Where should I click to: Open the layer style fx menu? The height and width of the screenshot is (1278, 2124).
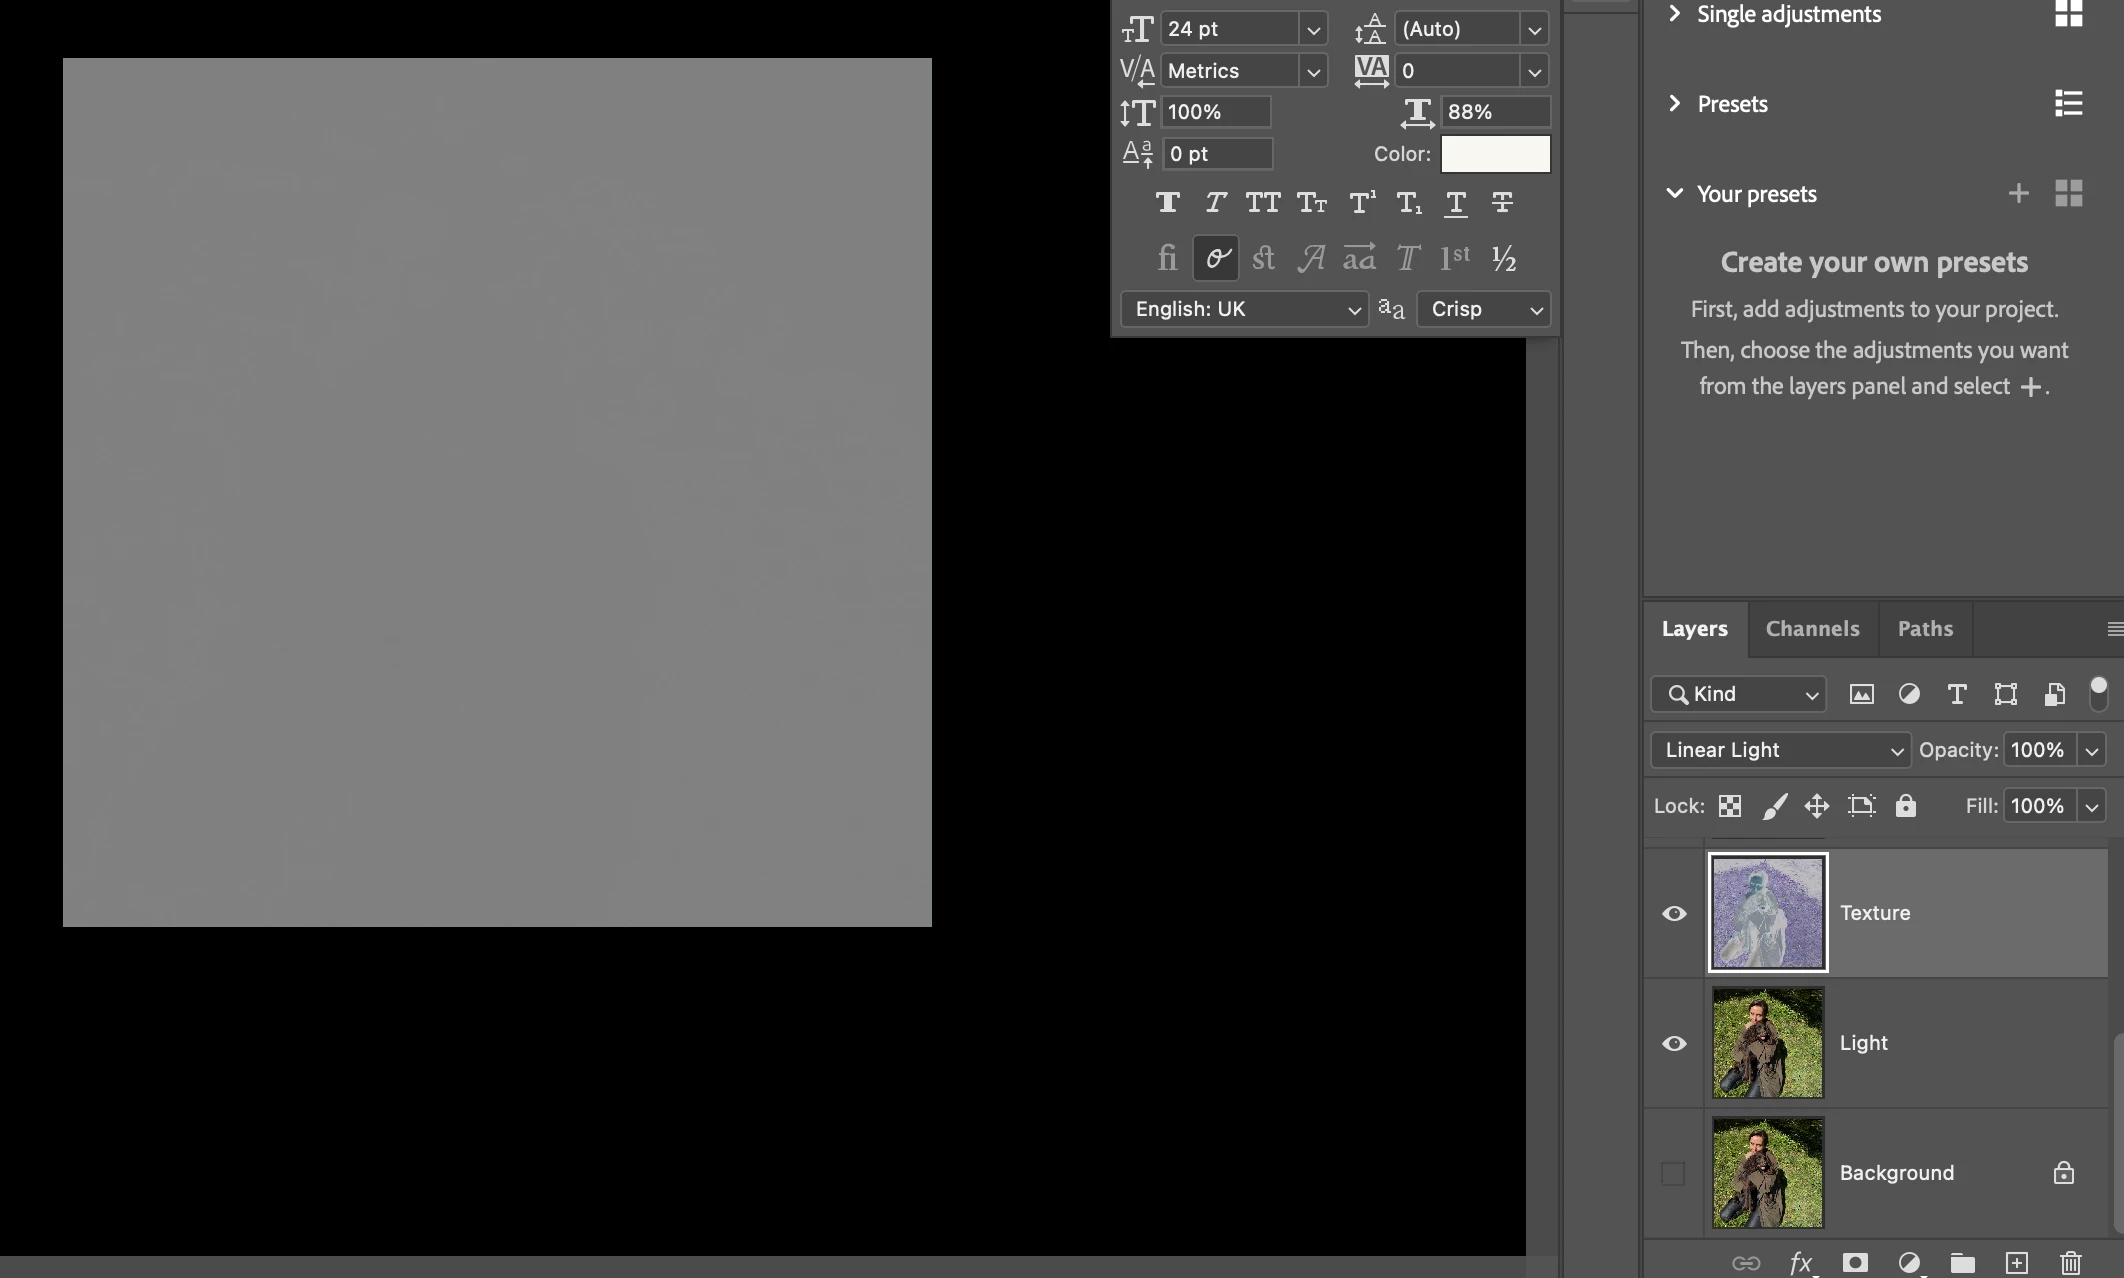(x=1801, y=1263)
